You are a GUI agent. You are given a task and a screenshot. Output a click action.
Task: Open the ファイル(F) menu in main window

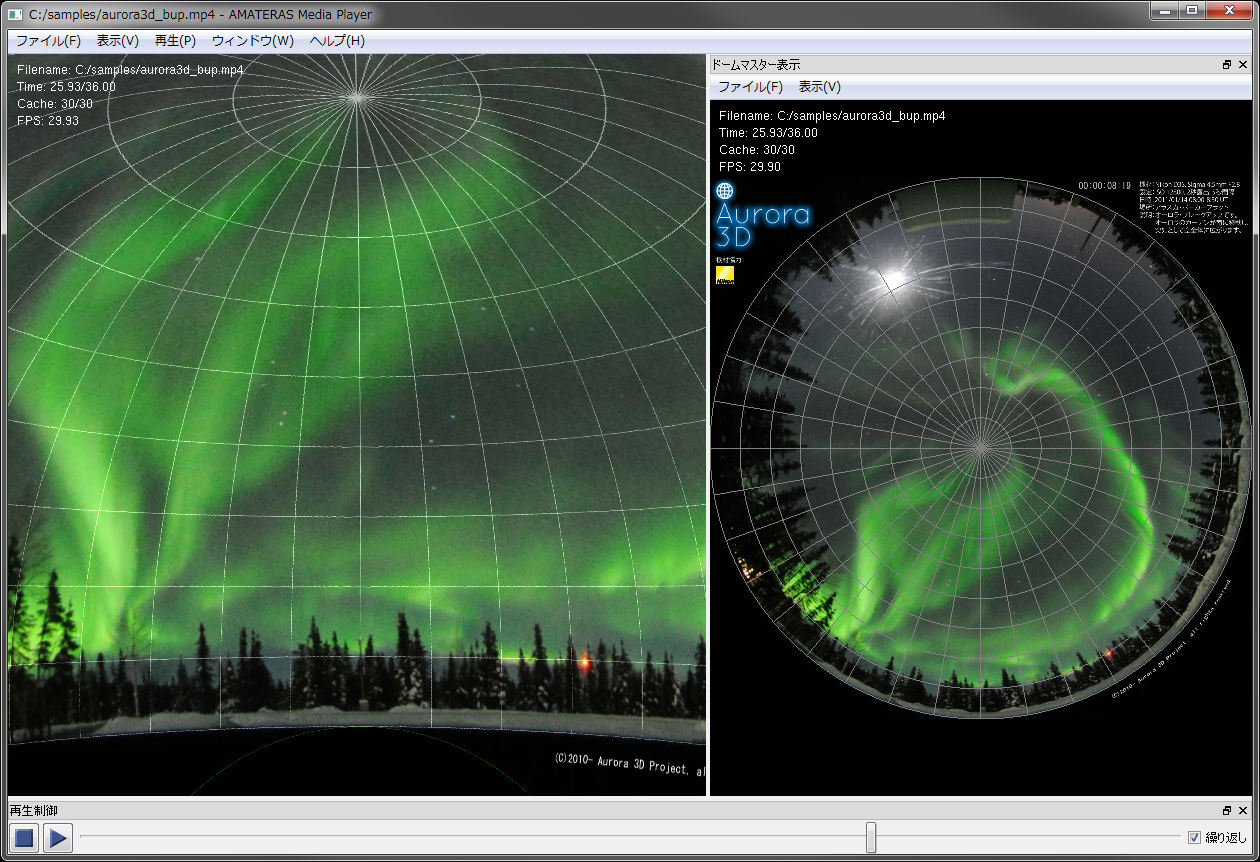pyautogui.click(x=48, y=41)
